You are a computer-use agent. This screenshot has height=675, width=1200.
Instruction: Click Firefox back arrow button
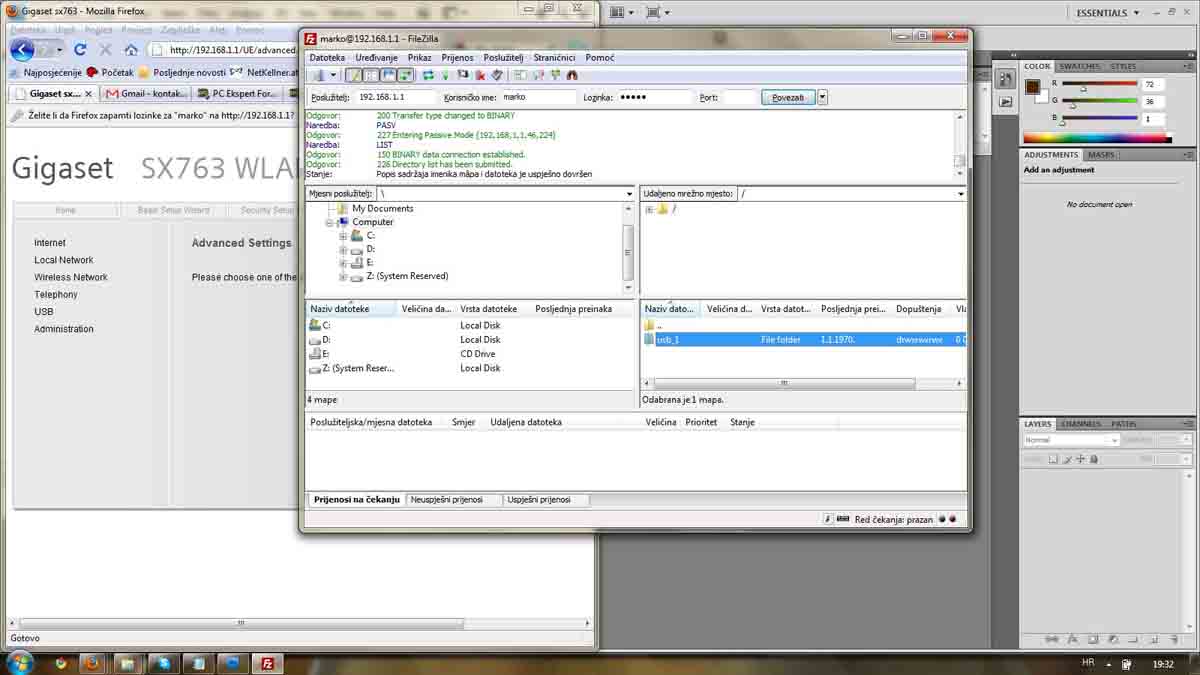point(22,49)
